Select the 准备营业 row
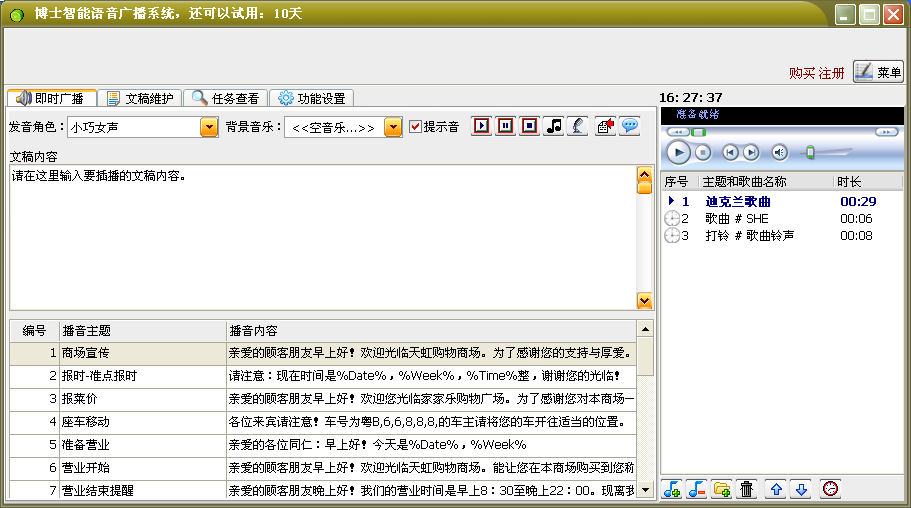 (x=323, y=445)
